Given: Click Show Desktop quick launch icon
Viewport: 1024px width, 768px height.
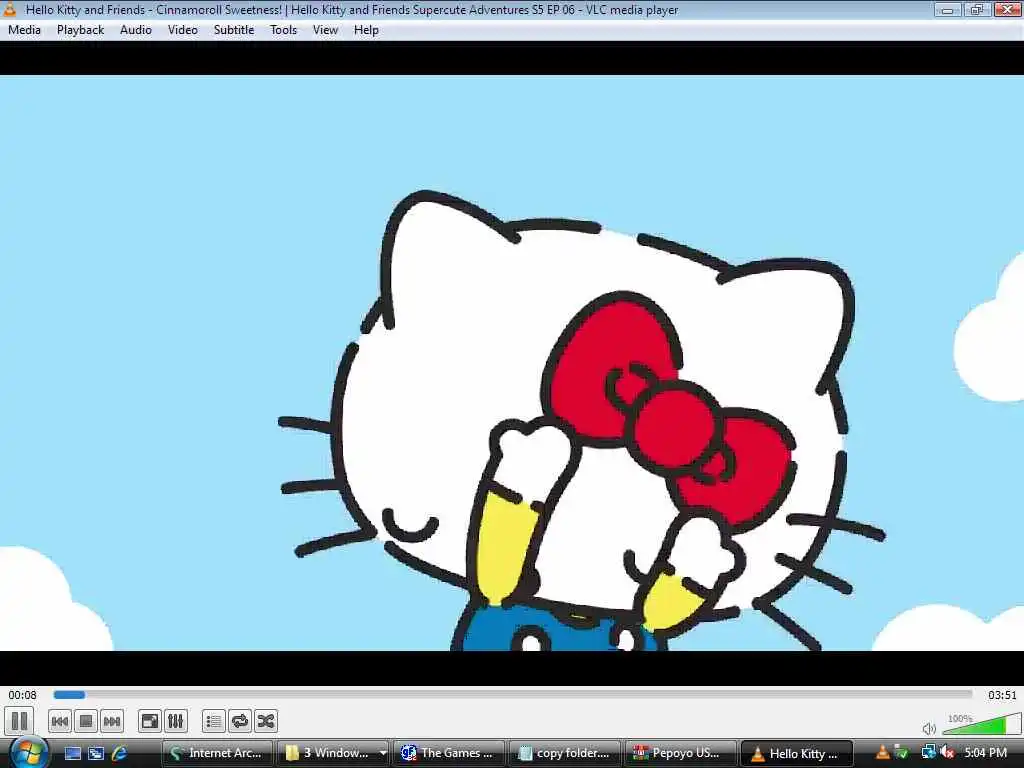Looking at the screenshot, I should [x=72, y=753].
